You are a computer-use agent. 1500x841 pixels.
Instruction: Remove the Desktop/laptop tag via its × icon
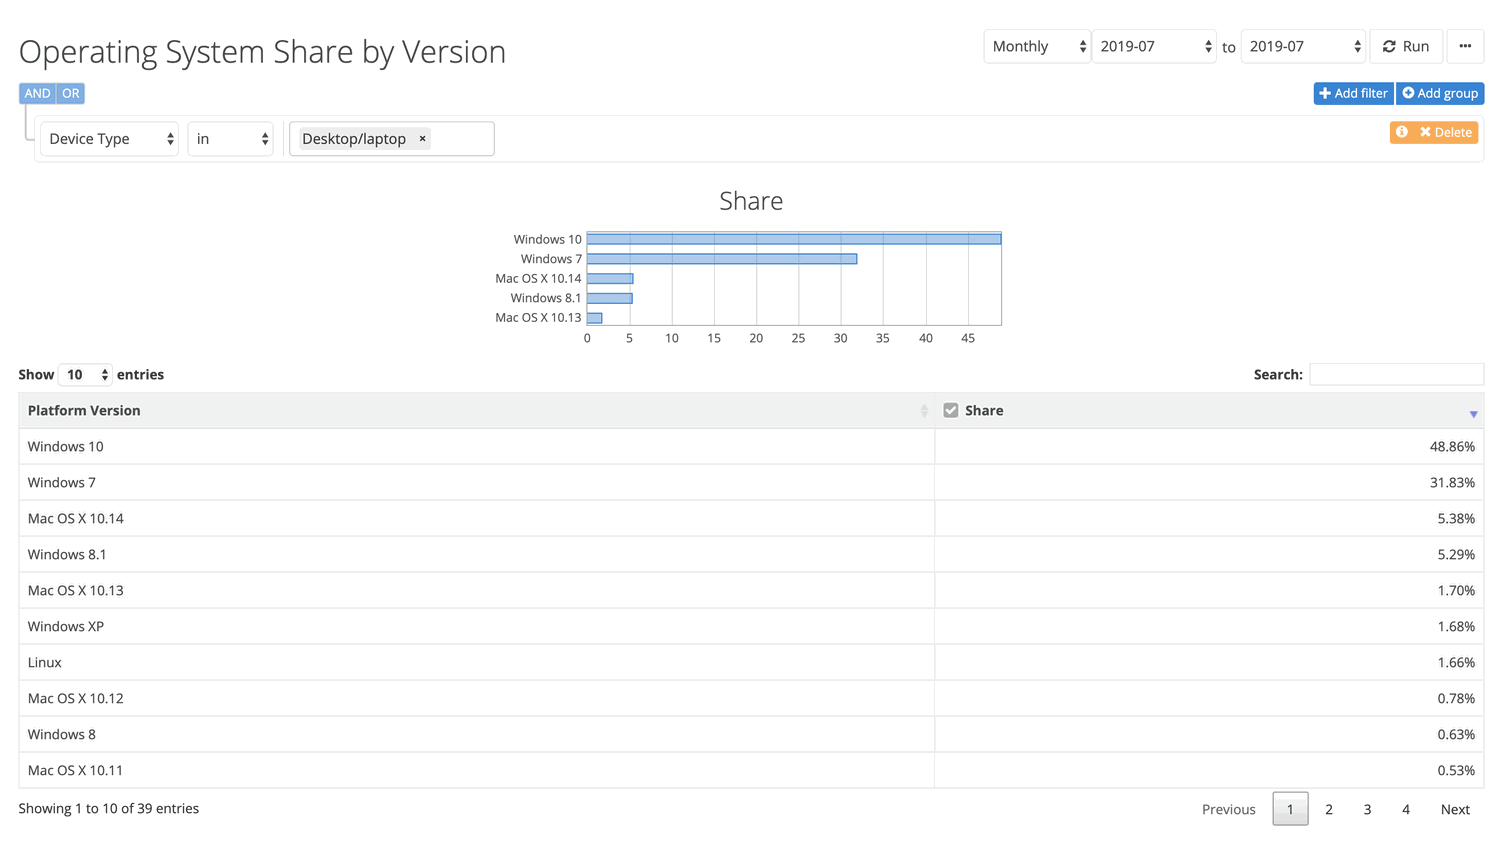click(x=422, y=139)
